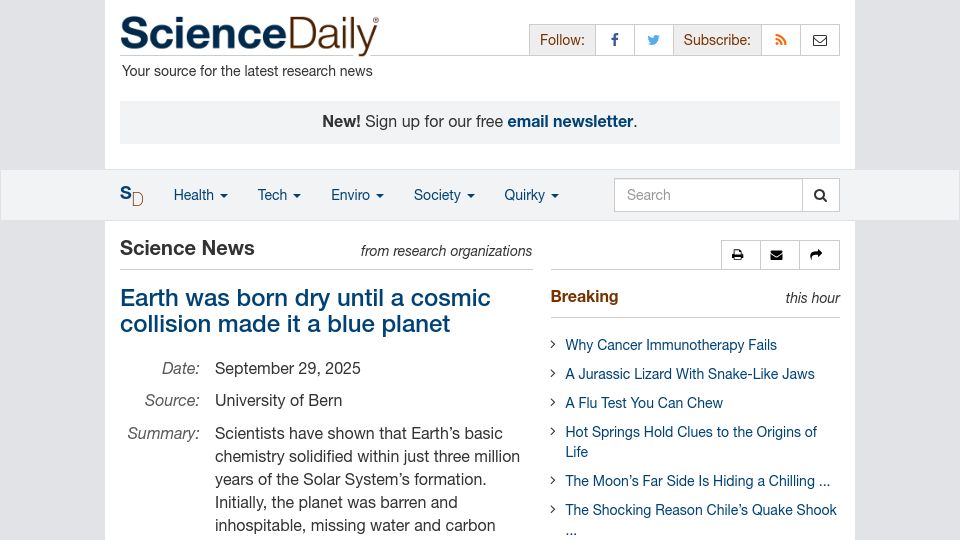Viewport: 960px width, 540px height.
Task: Click the date September 29, 2025
Action: pyautogui.click(x=287, y=369)
